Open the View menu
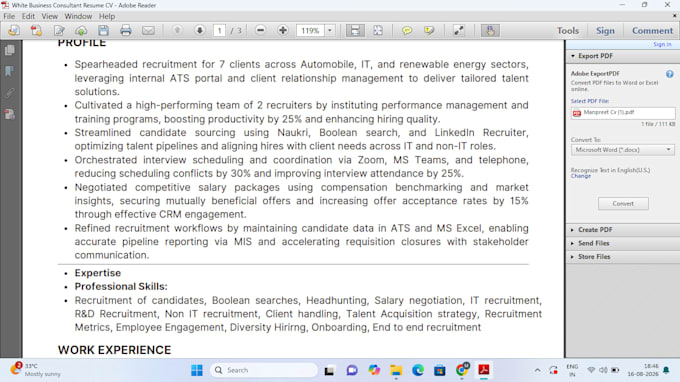 [x=49, y=16]
